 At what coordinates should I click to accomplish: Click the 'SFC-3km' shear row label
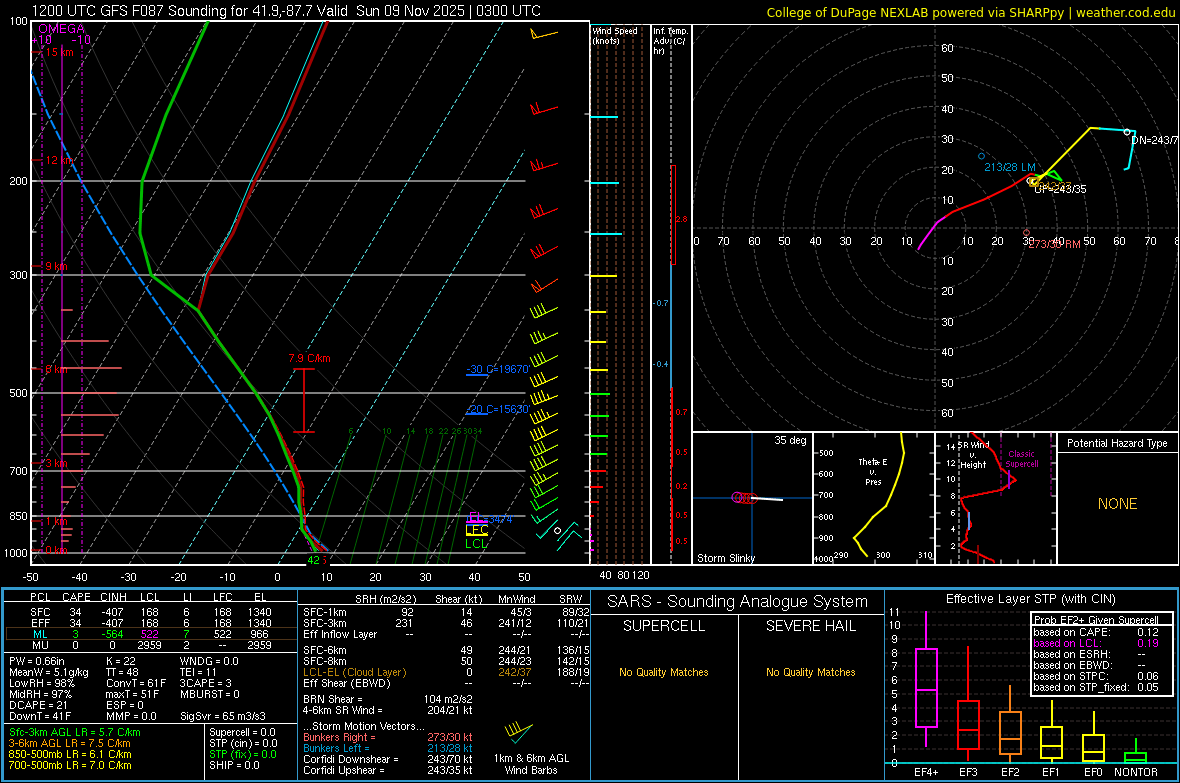coord(324,623)
